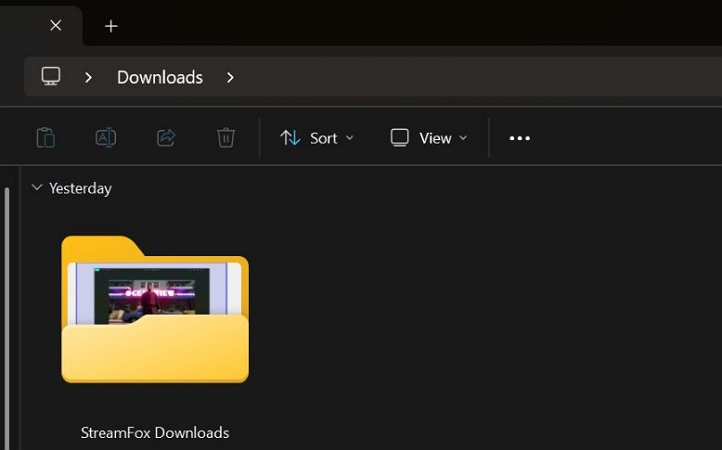The height and width of the screenshot is (450, 722).
Task: Select the Yesterday group header label
Action: 80,188
